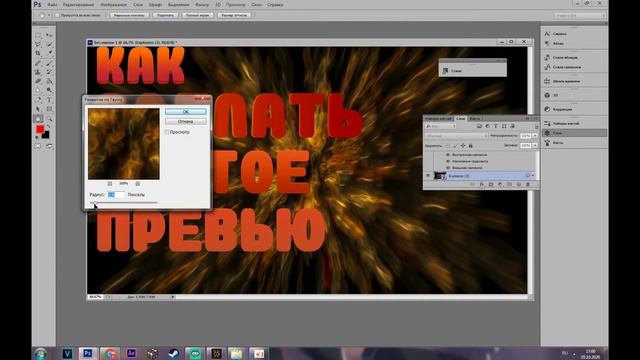Open the Справка menu

[x=275, y=4]
